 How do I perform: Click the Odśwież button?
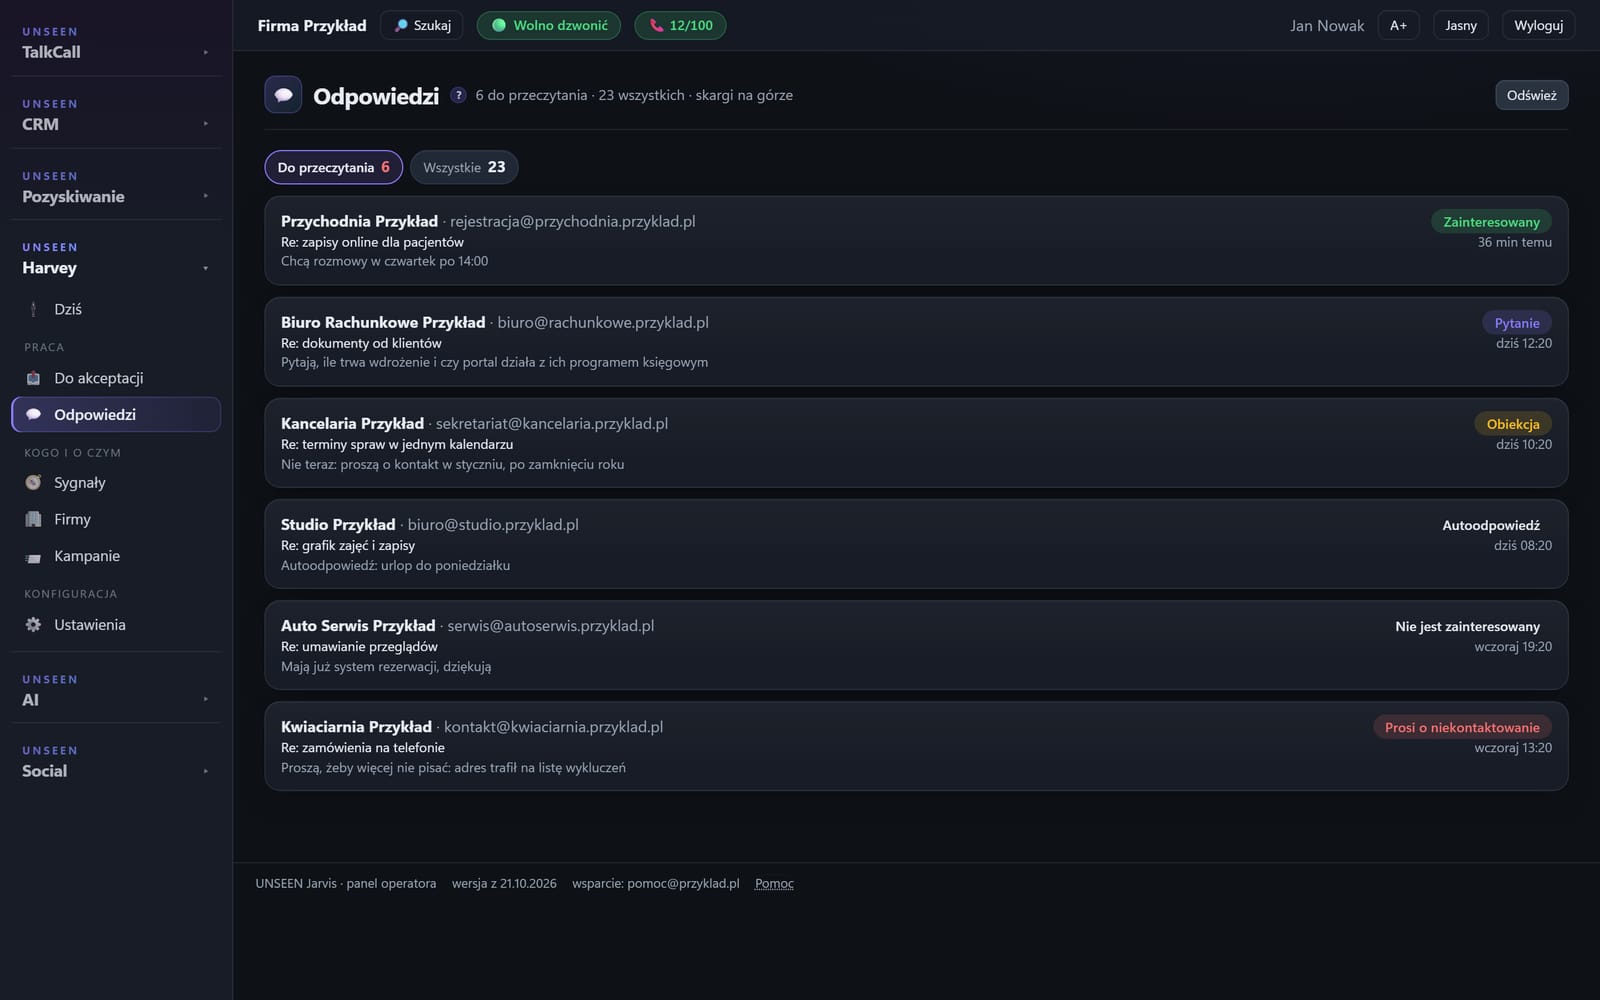coord(1531,95)
